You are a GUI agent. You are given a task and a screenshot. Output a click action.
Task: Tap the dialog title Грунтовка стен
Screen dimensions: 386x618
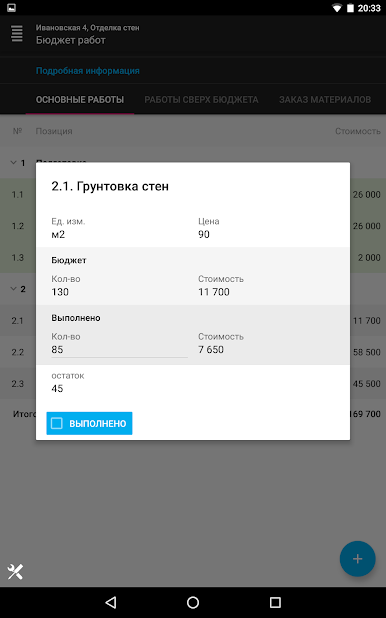[110, 186]
